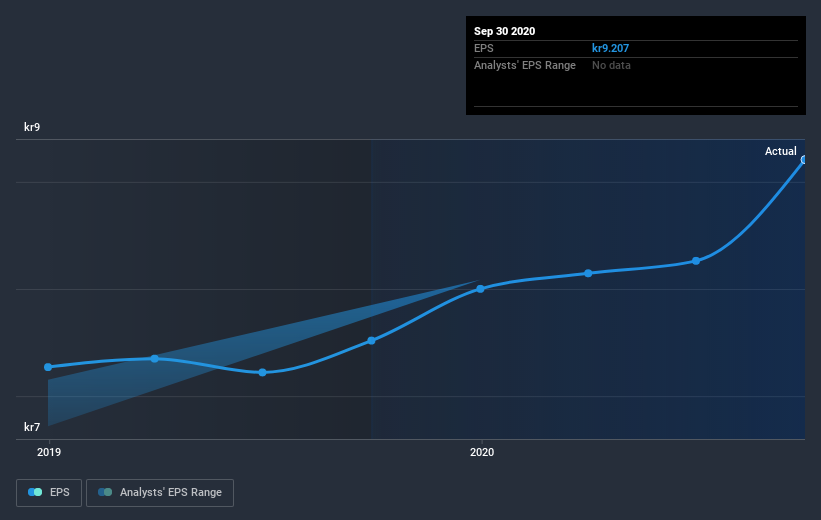Click the EPS data point at 2019 start
821x520 pixels.
click(x=48, y=367)
